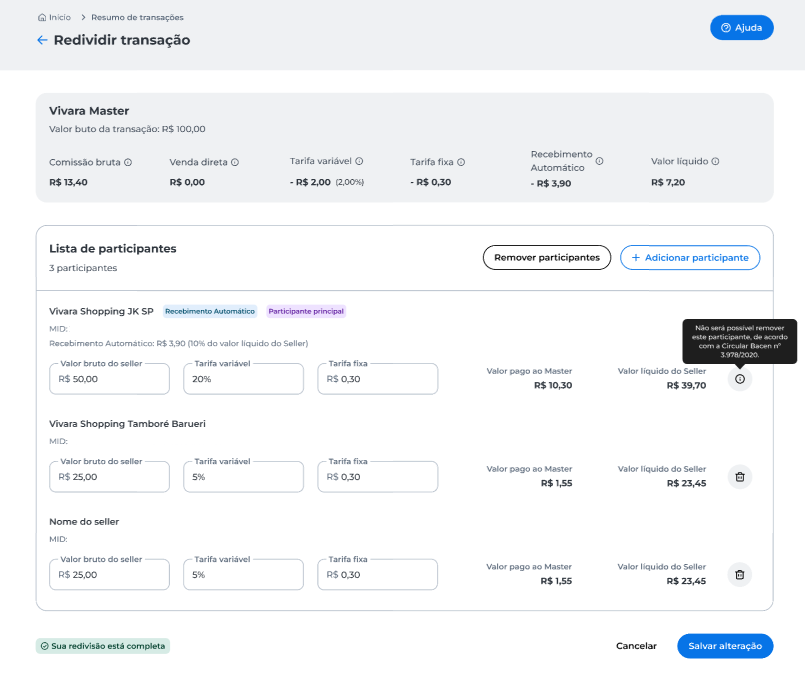This screenshot has height=675, width=805.
Task: Edit Valor bruto do seller field showing R$ 50,00
Action: 109,379
